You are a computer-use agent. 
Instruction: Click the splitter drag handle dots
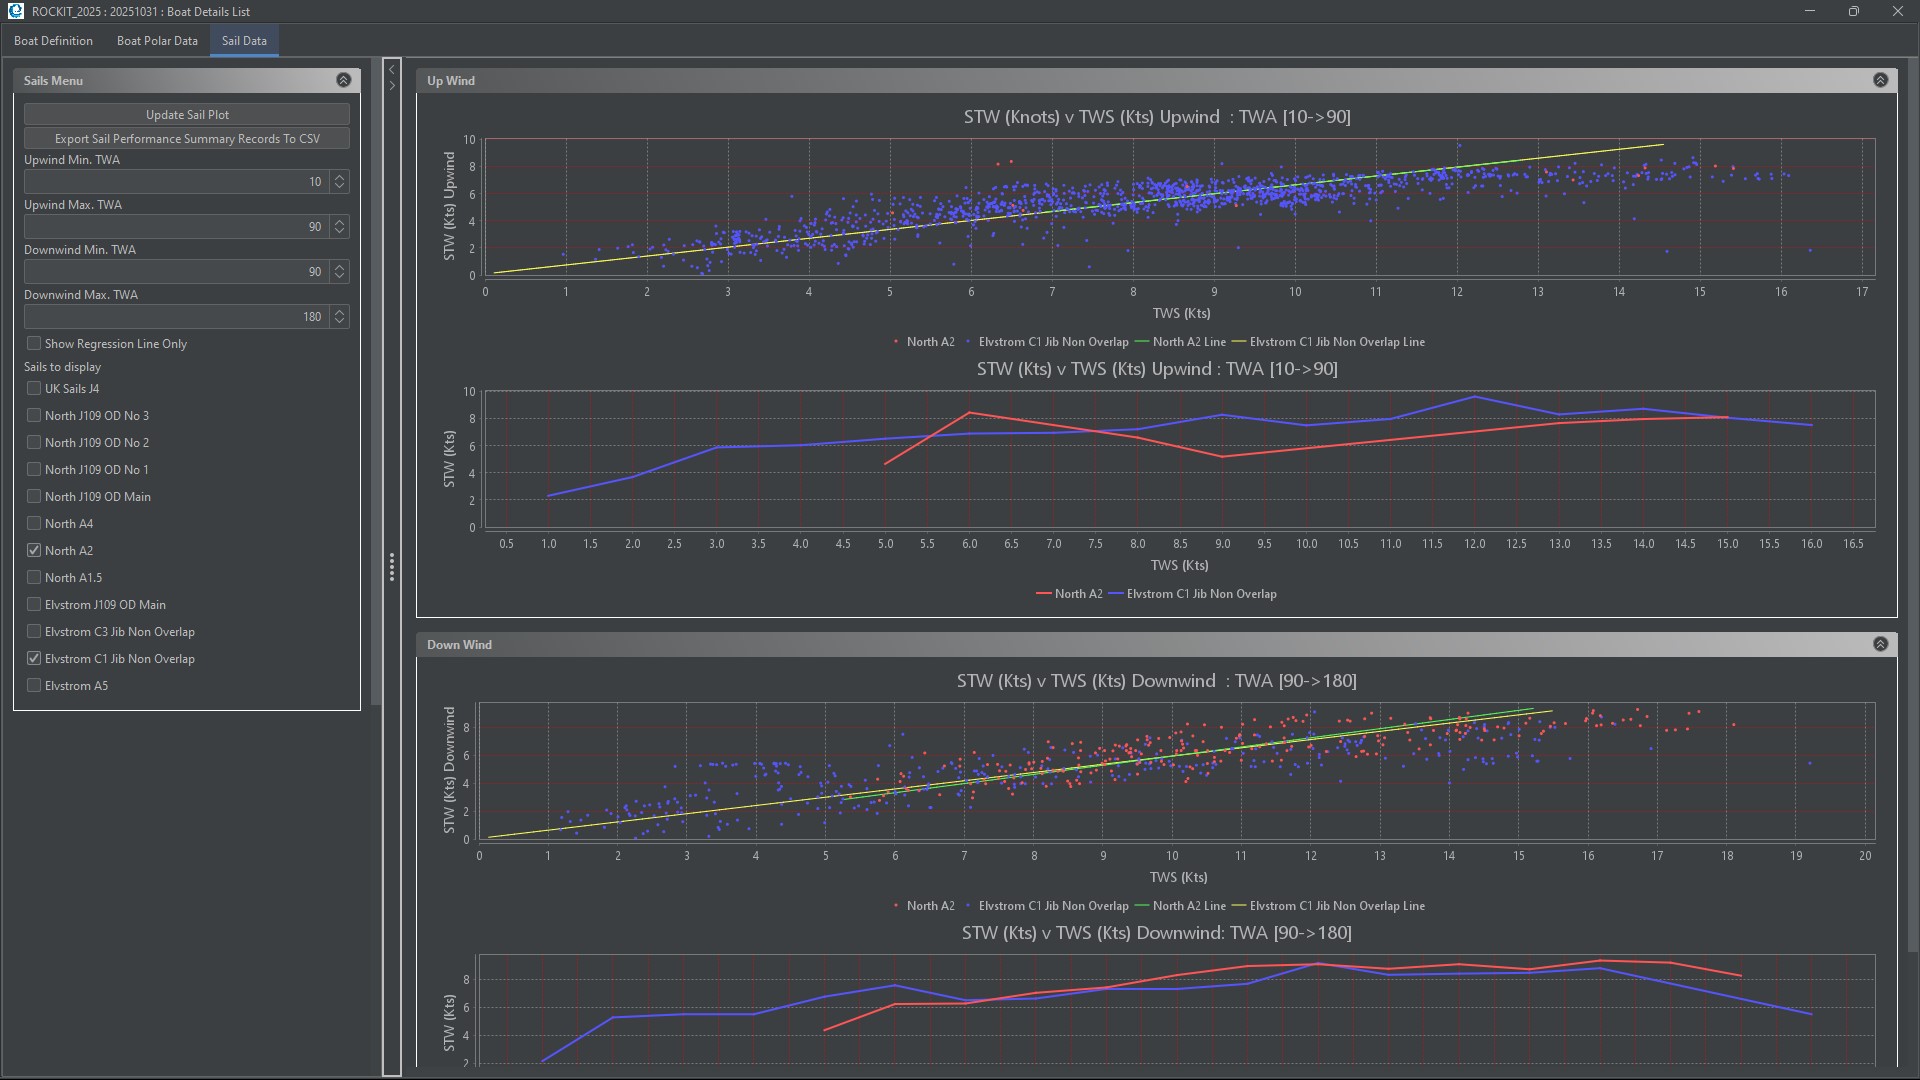tap(392, 567)
